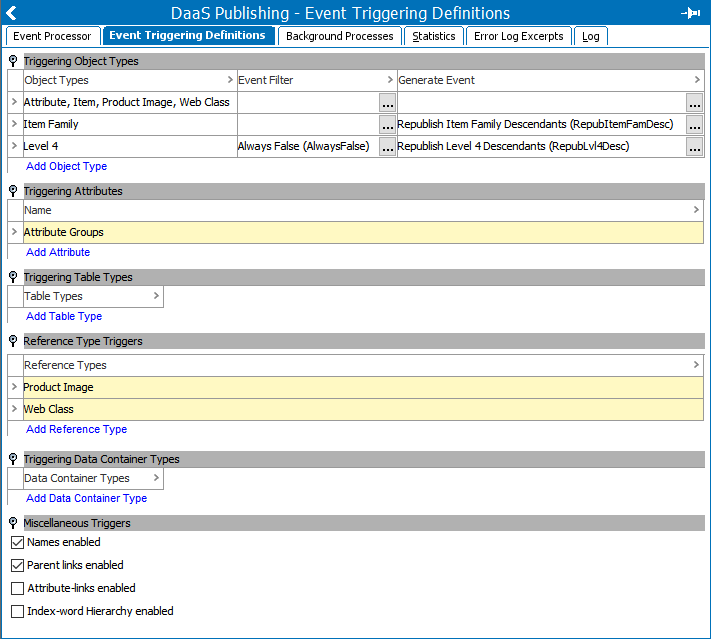Screen dimensions: 711x639
Task: Open Generate Event ellipsis for Attribute, Item row
Action: click(x=695, y=103)
